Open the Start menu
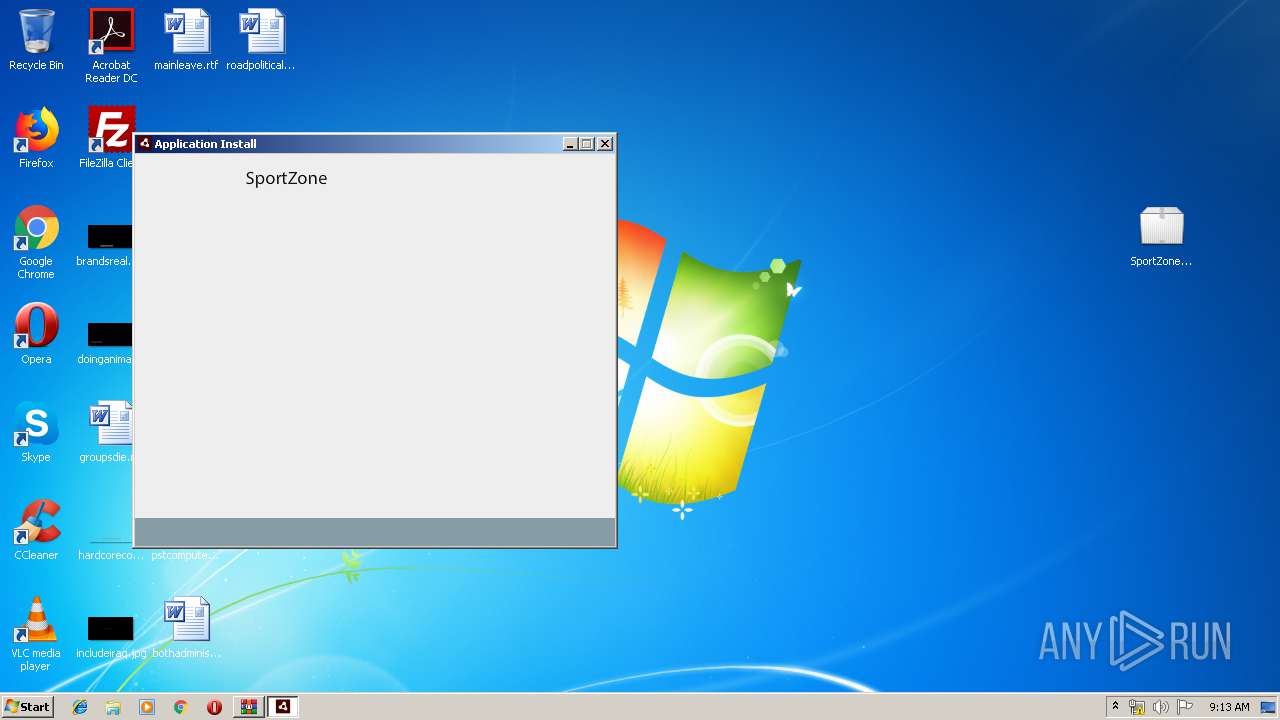This screenshot has height=720, width=1280. (x=27, y=706)
